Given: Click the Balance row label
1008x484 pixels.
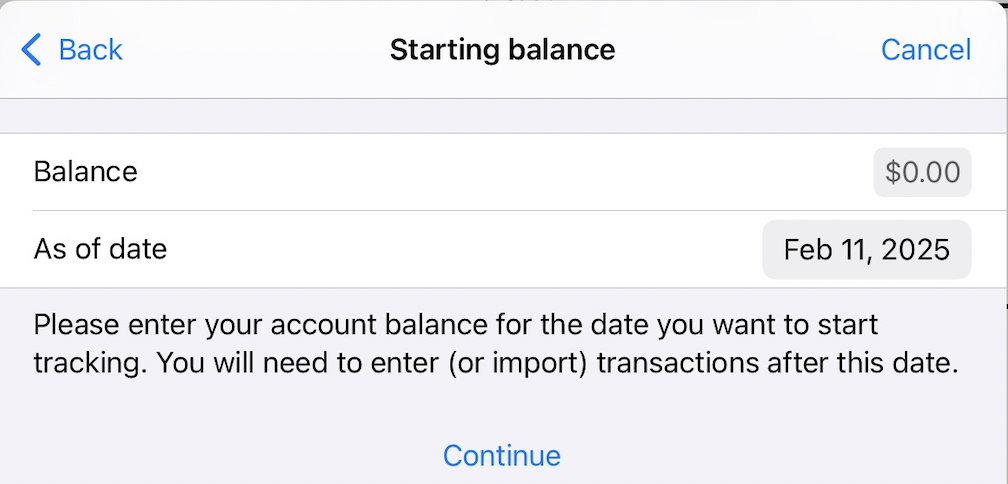Looking at the screenshot, I should click(x=86, y=172).
